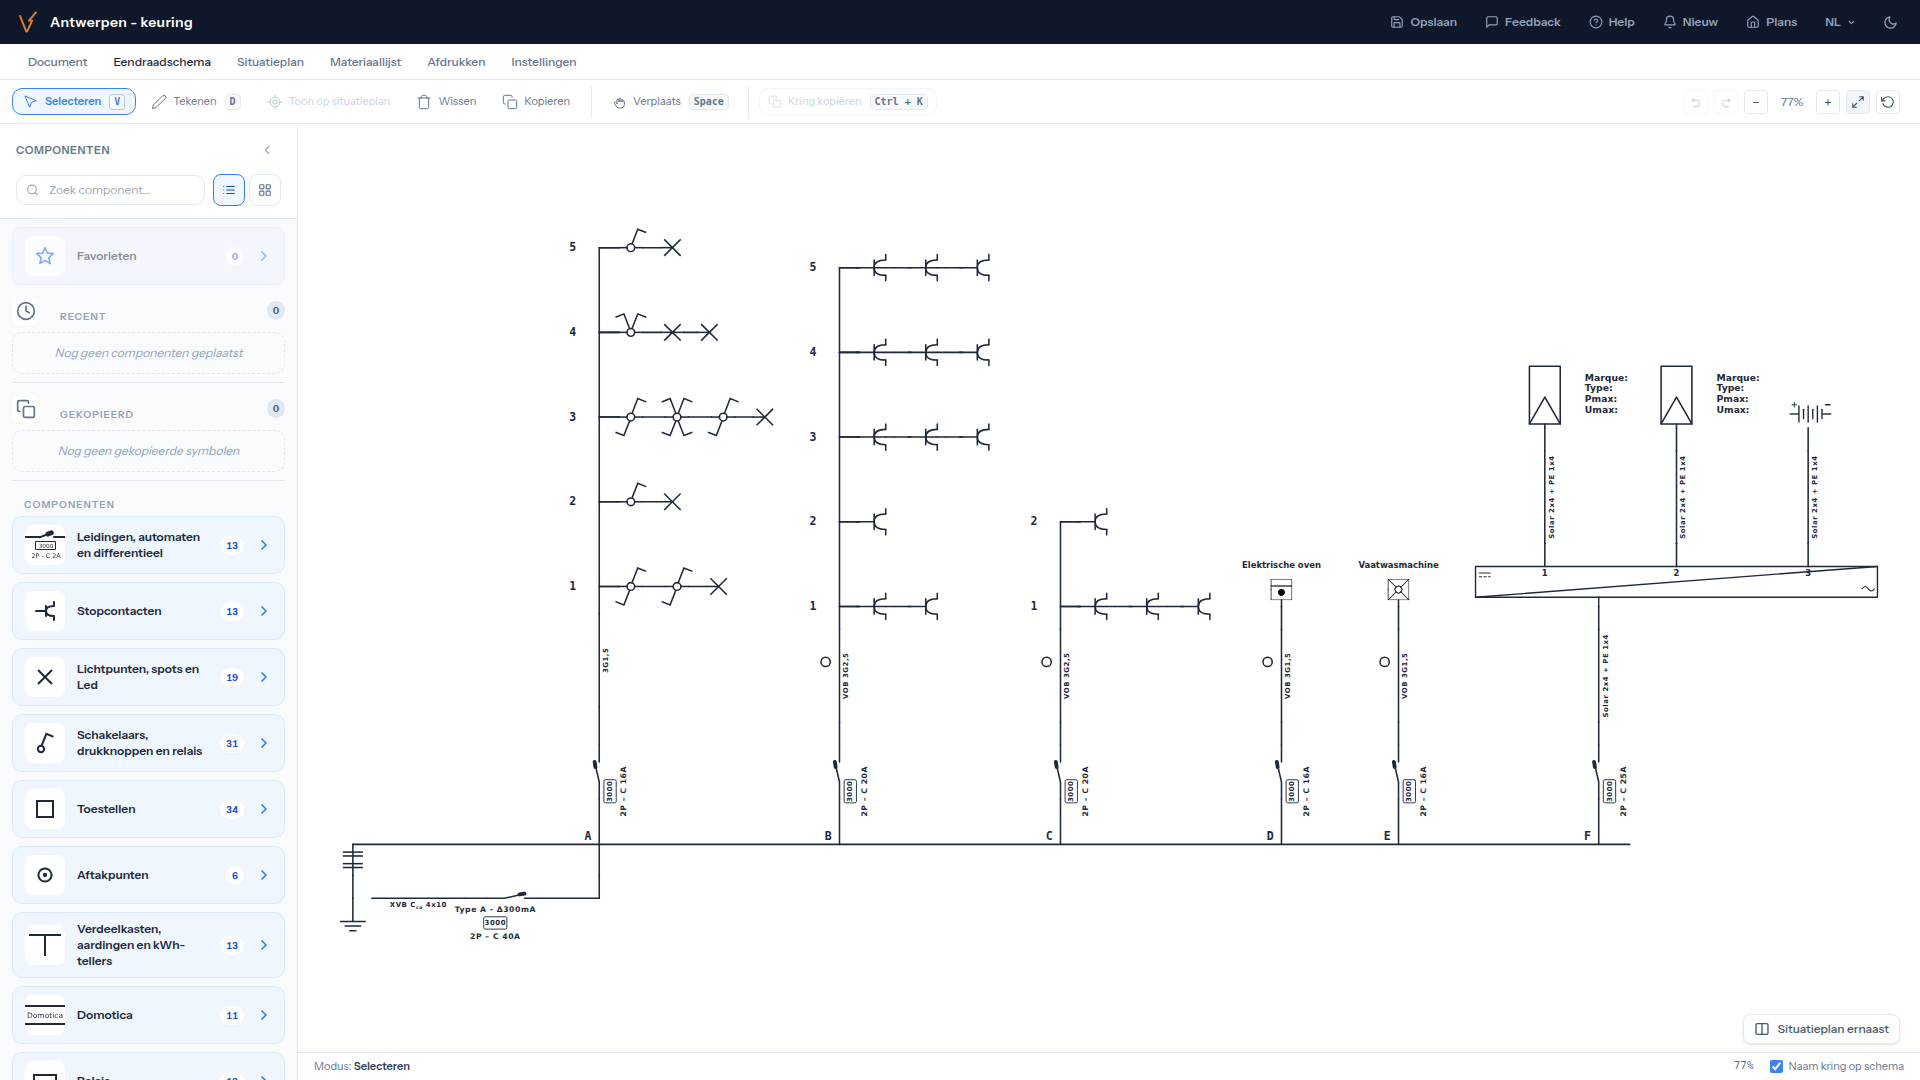Select the Vaatwasmachine symbol
The image size is (1920, 1080).
pos(1398,590)
